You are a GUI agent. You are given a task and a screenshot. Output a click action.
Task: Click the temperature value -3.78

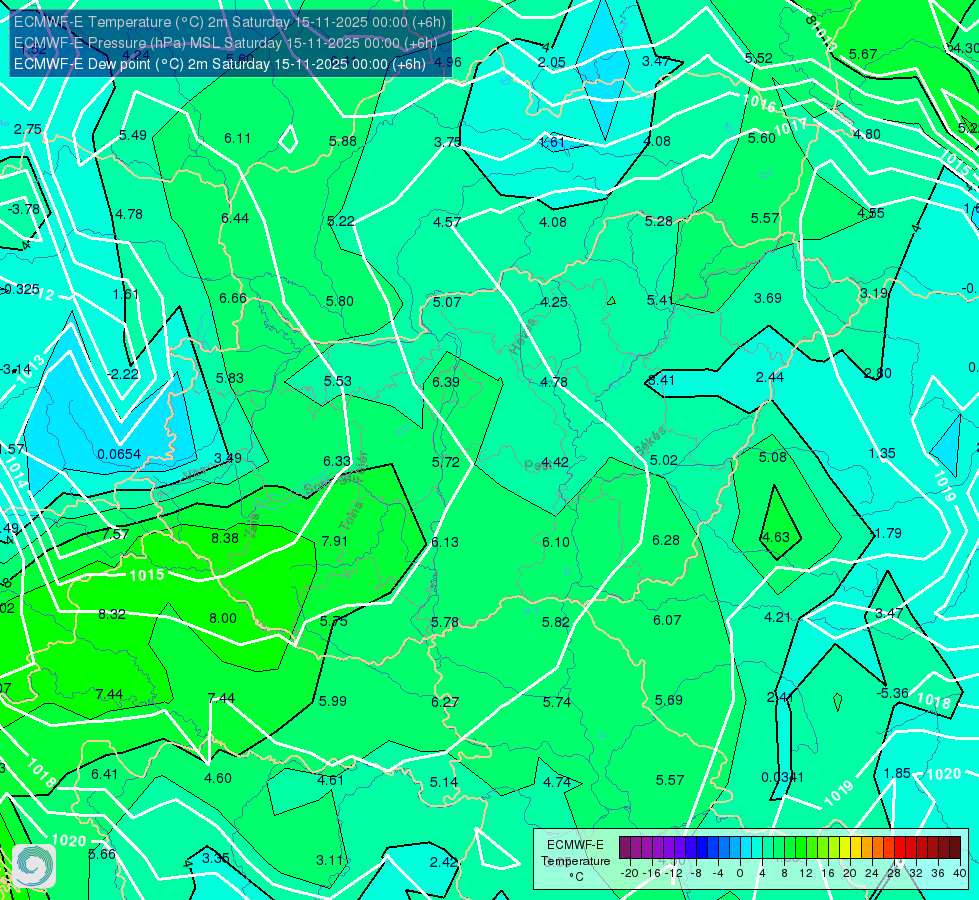pyautogui.click(x=24, y=209)
